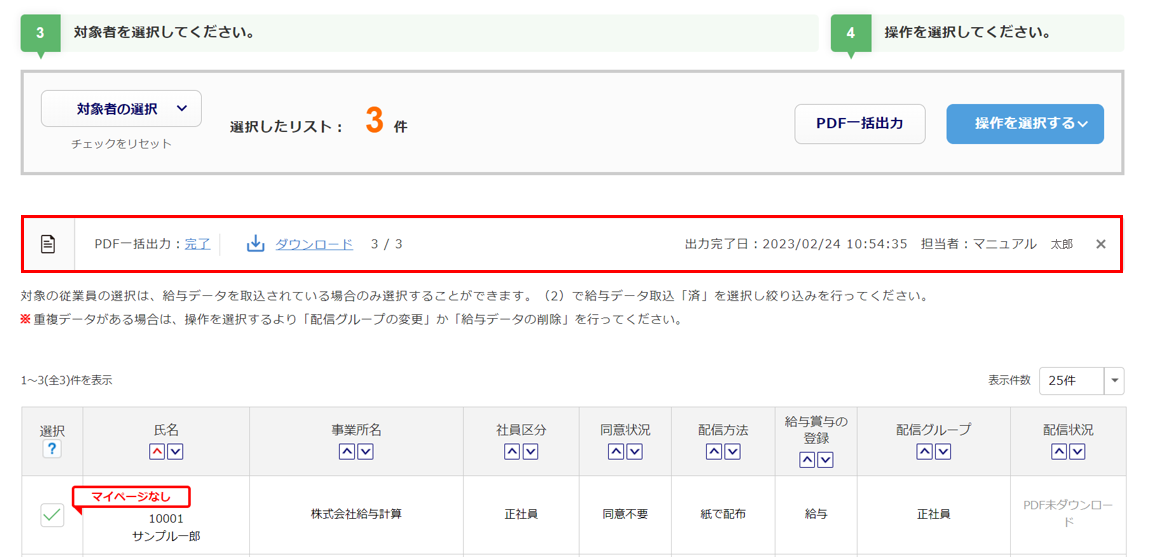Click the 給与 cell in 給与賞与の登録 column
Screen dimensions: 1149x557
(x=816, y=514)
